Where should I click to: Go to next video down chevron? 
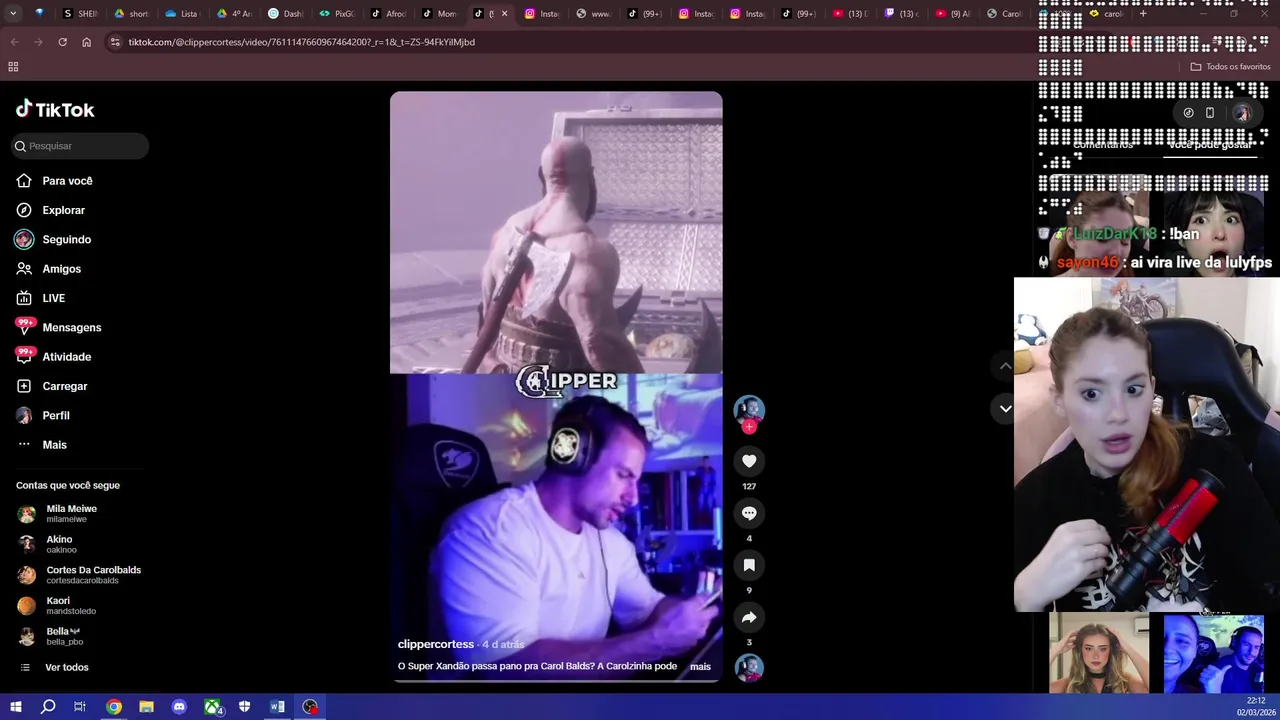click(x=1005, y=409)
